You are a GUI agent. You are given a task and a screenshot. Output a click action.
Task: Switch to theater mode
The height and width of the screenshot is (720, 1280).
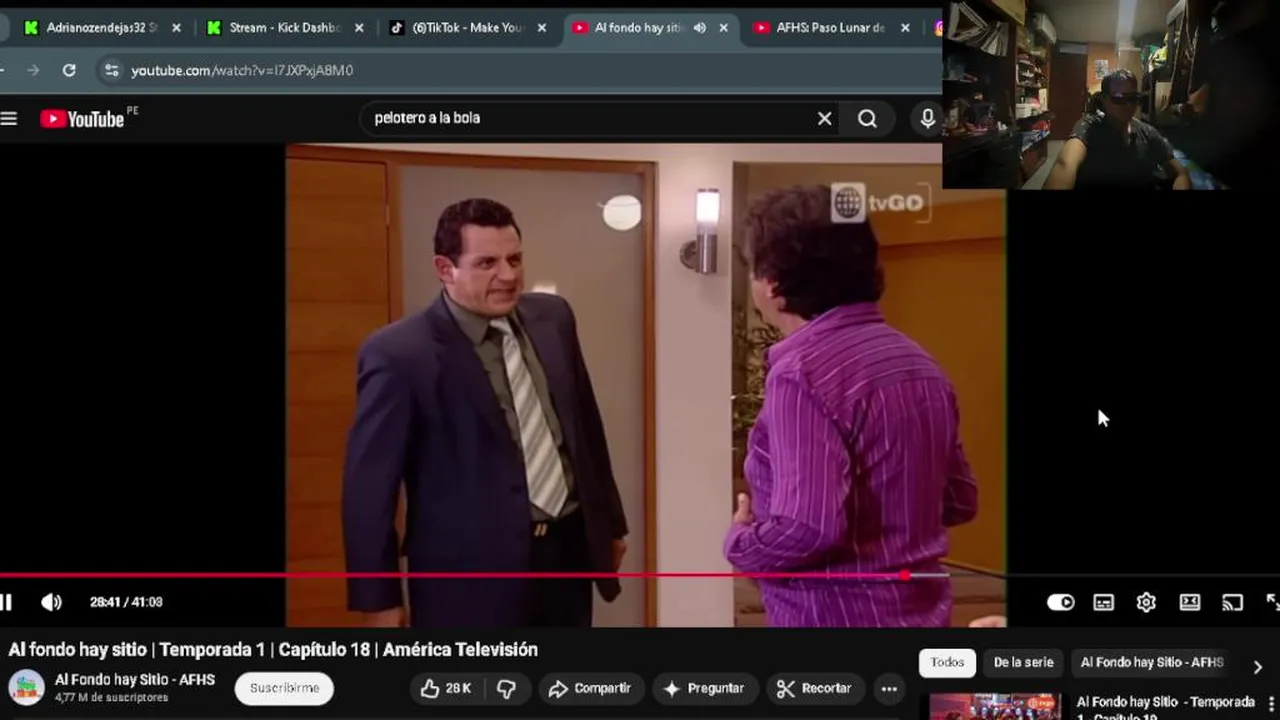(1189, 602)
